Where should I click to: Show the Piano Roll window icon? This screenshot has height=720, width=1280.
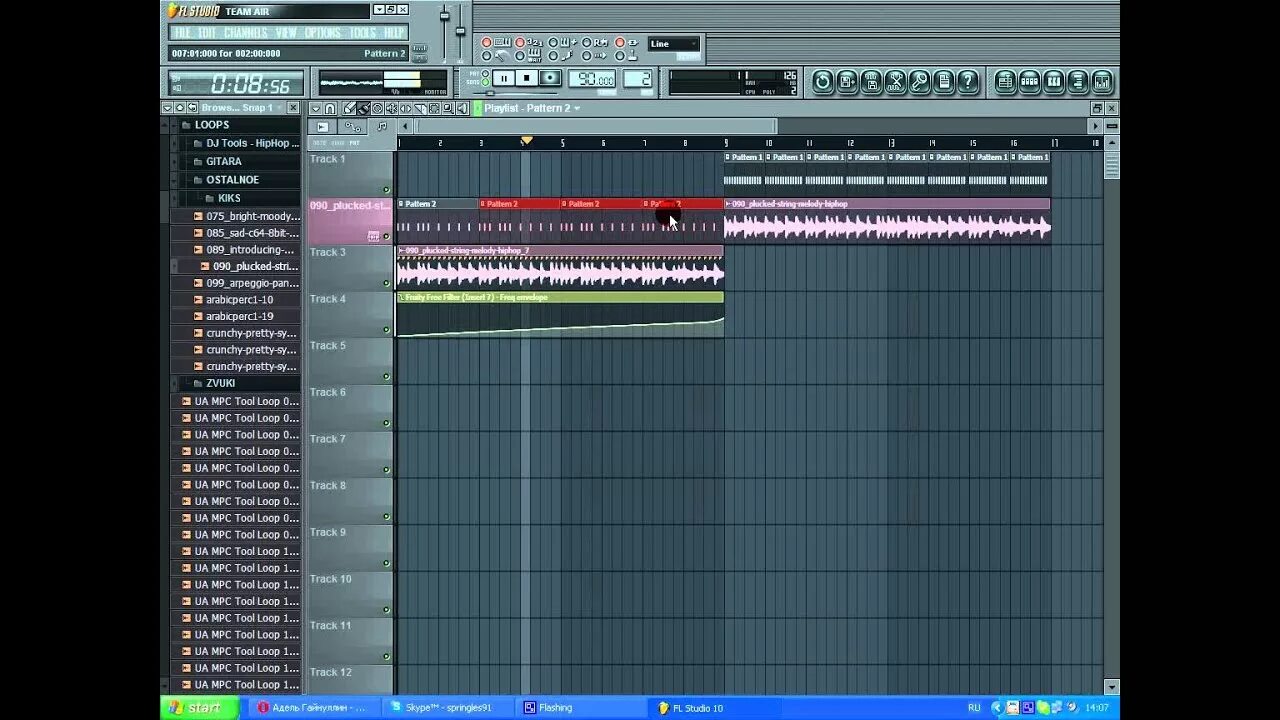tap(1054, 82)
